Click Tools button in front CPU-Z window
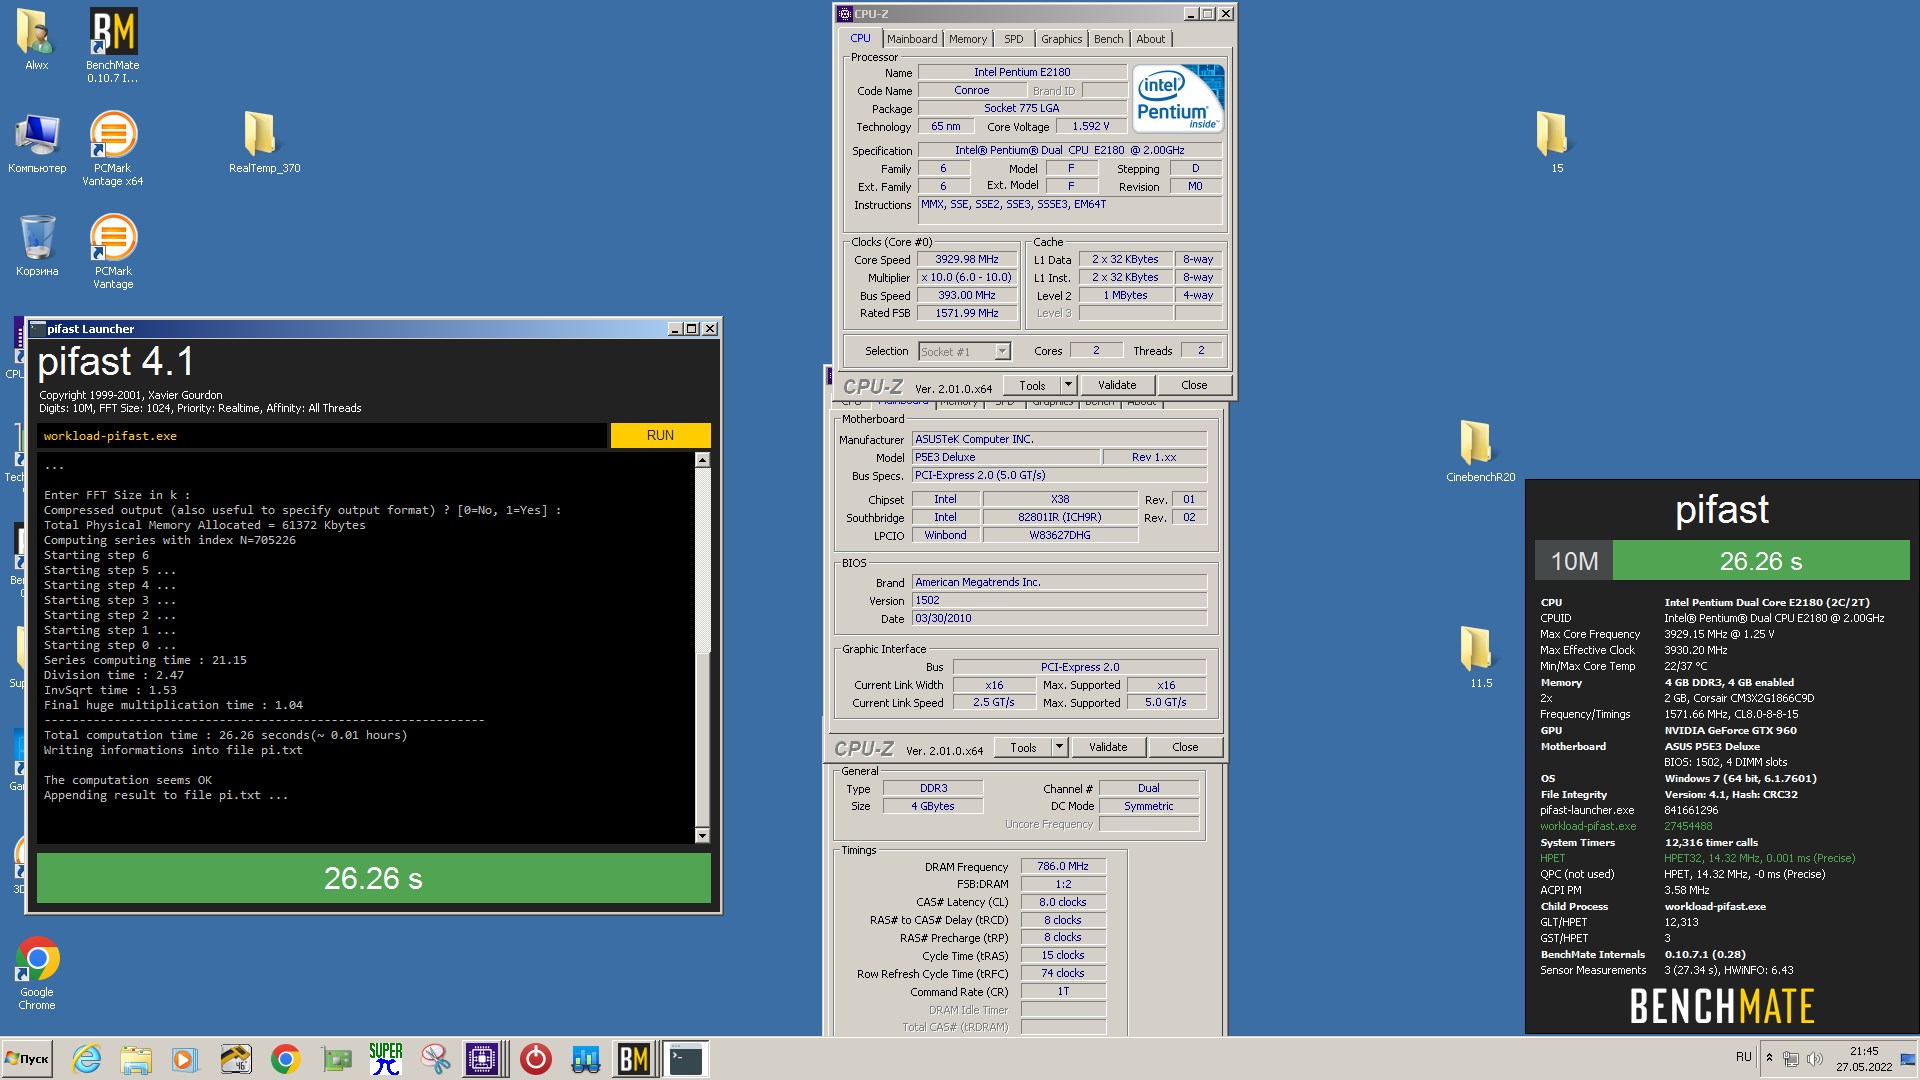 coord(1032,385)
